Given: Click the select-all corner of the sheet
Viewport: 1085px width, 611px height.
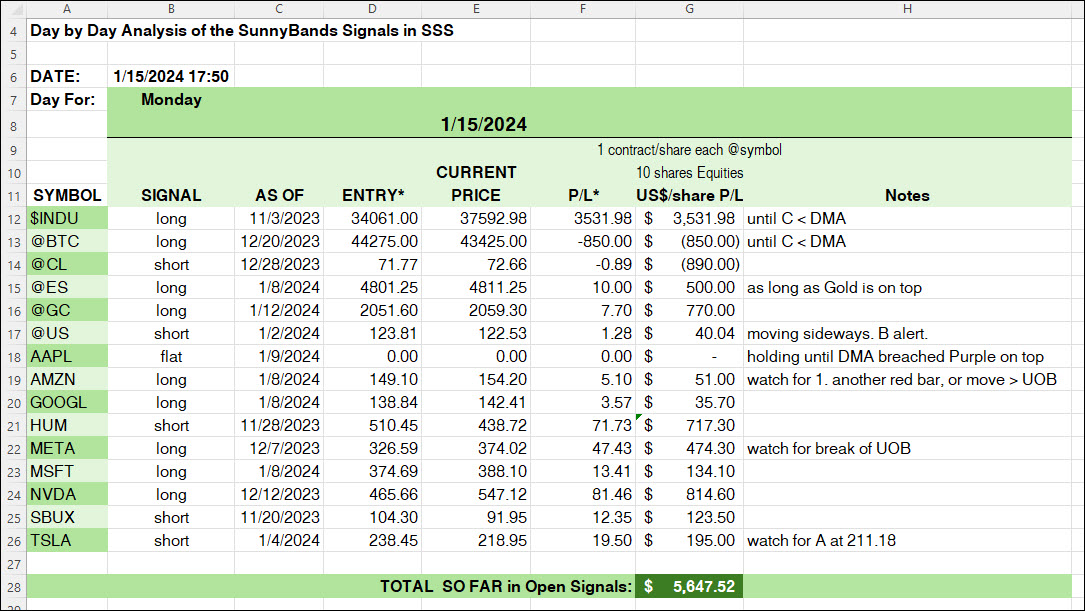Looking at the screenshot, I should pos(13,9).
